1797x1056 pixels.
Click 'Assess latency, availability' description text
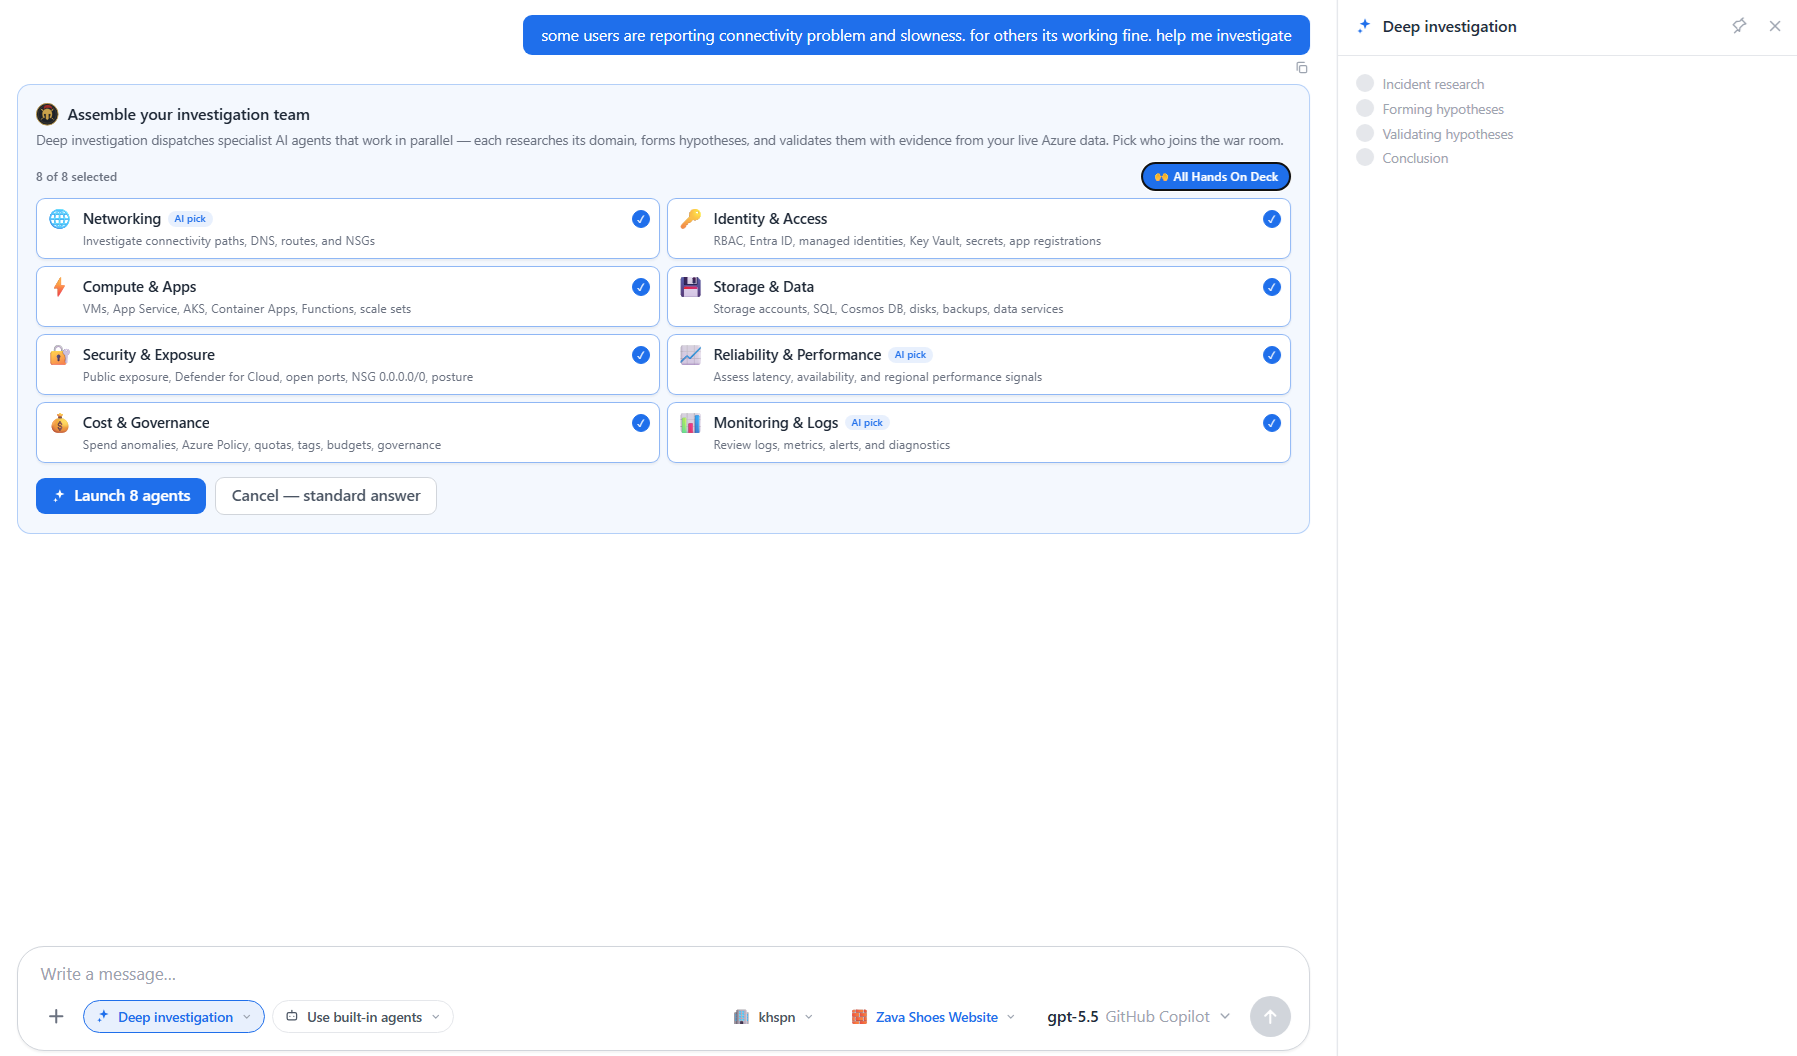point(877,377)
